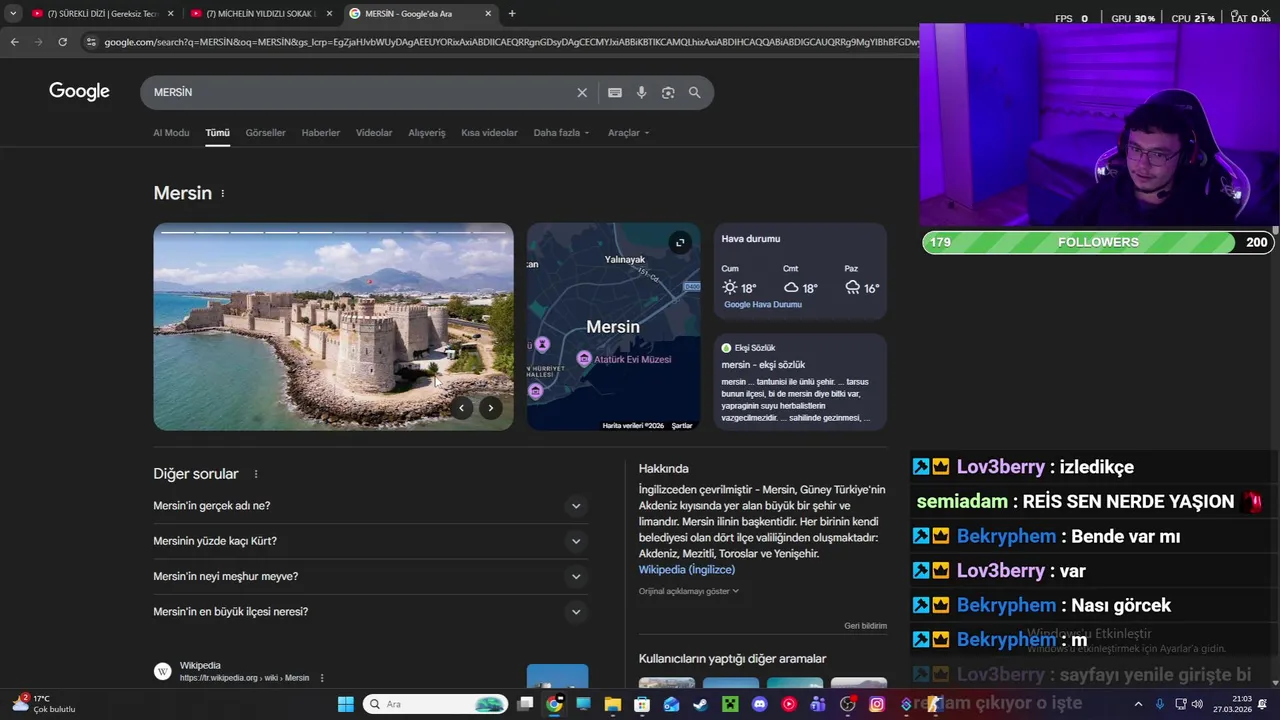Show previous Mersin photo with left arrow

pos(461,407)
